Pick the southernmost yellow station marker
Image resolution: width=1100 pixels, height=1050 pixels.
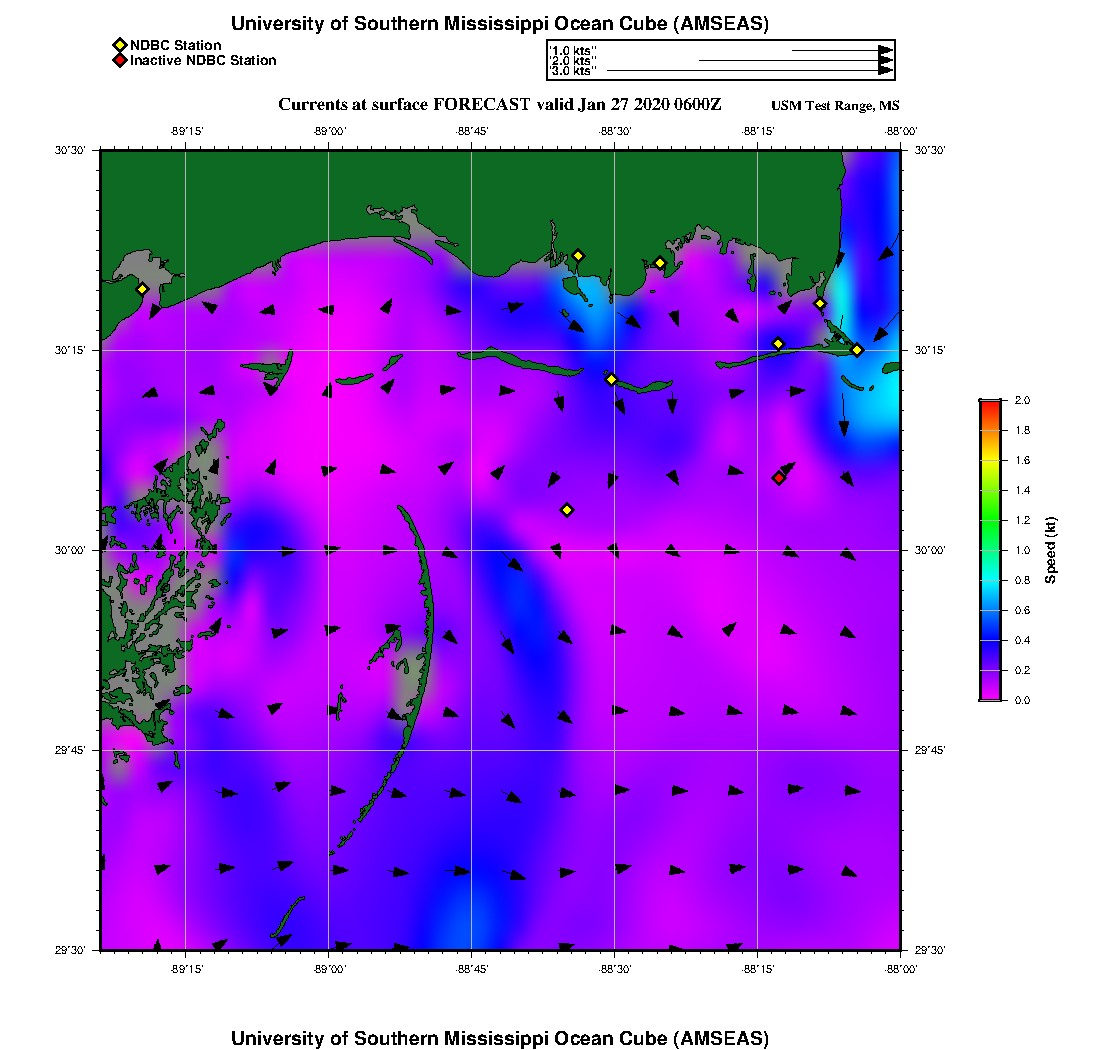point(567,510)
